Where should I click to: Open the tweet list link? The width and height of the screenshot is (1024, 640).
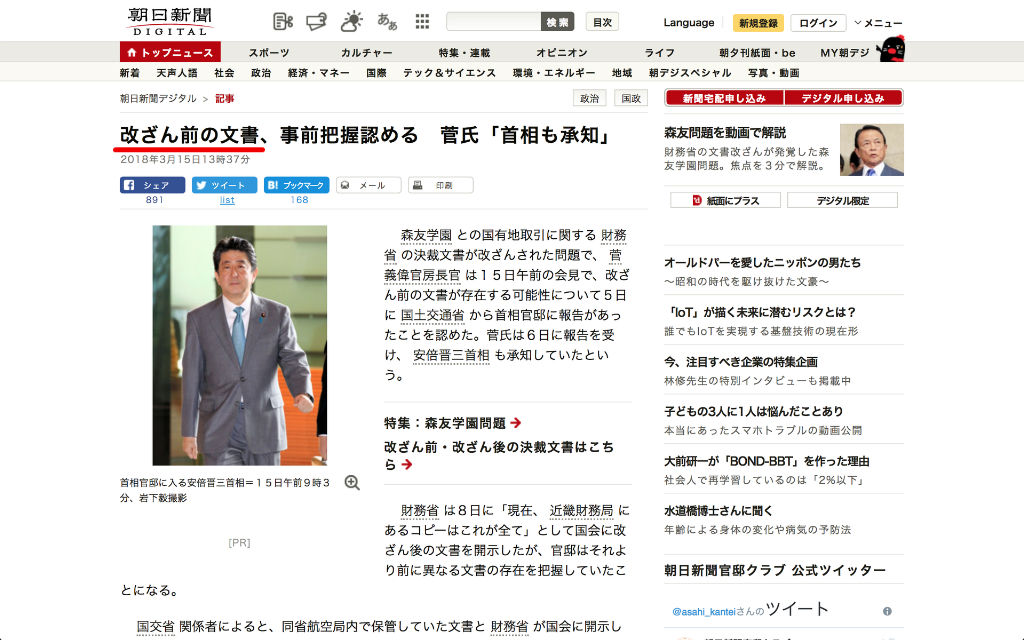pos(227,200)
